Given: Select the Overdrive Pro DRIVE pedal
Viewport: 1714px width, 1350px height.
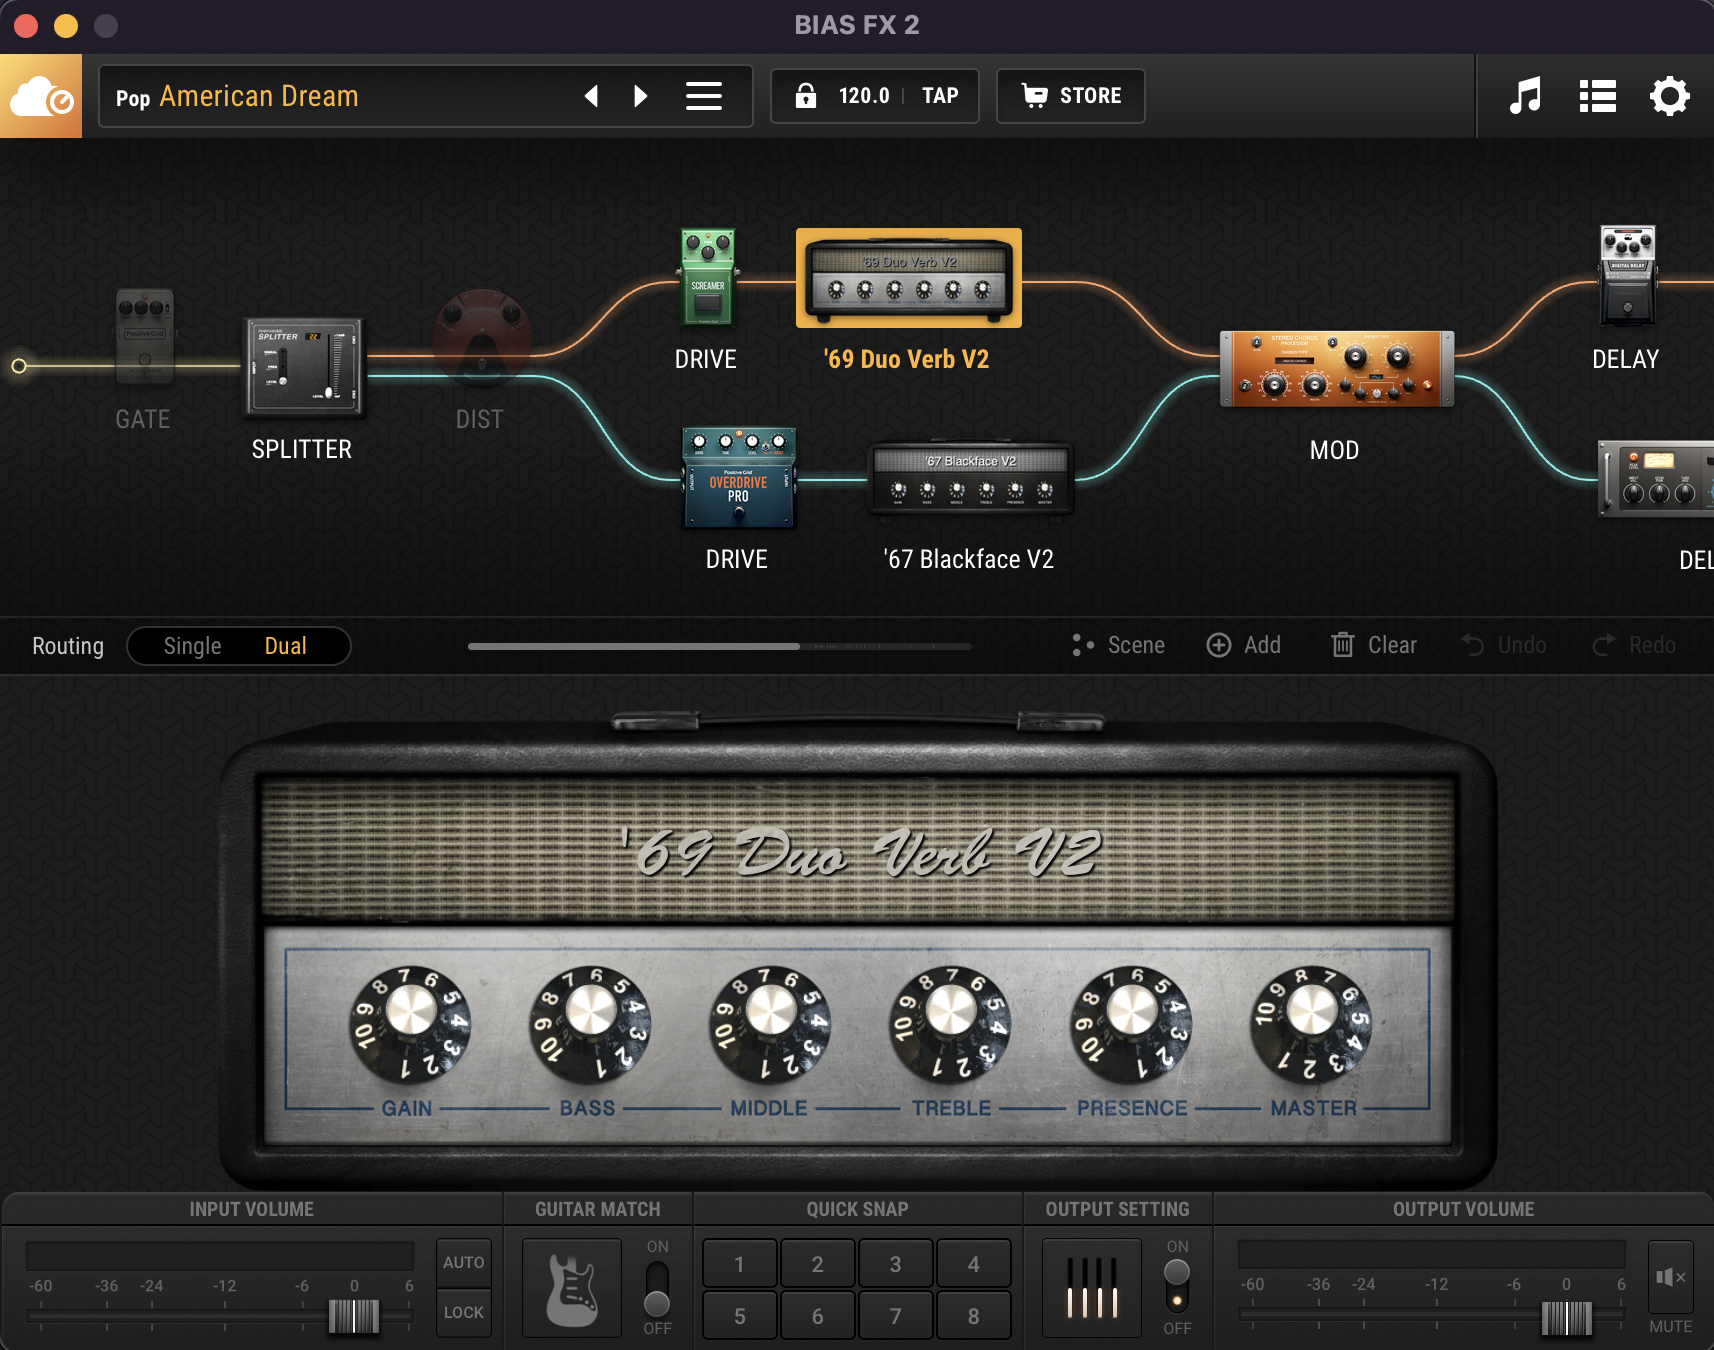Looking at the screenshot, I should tap(739, 478).
